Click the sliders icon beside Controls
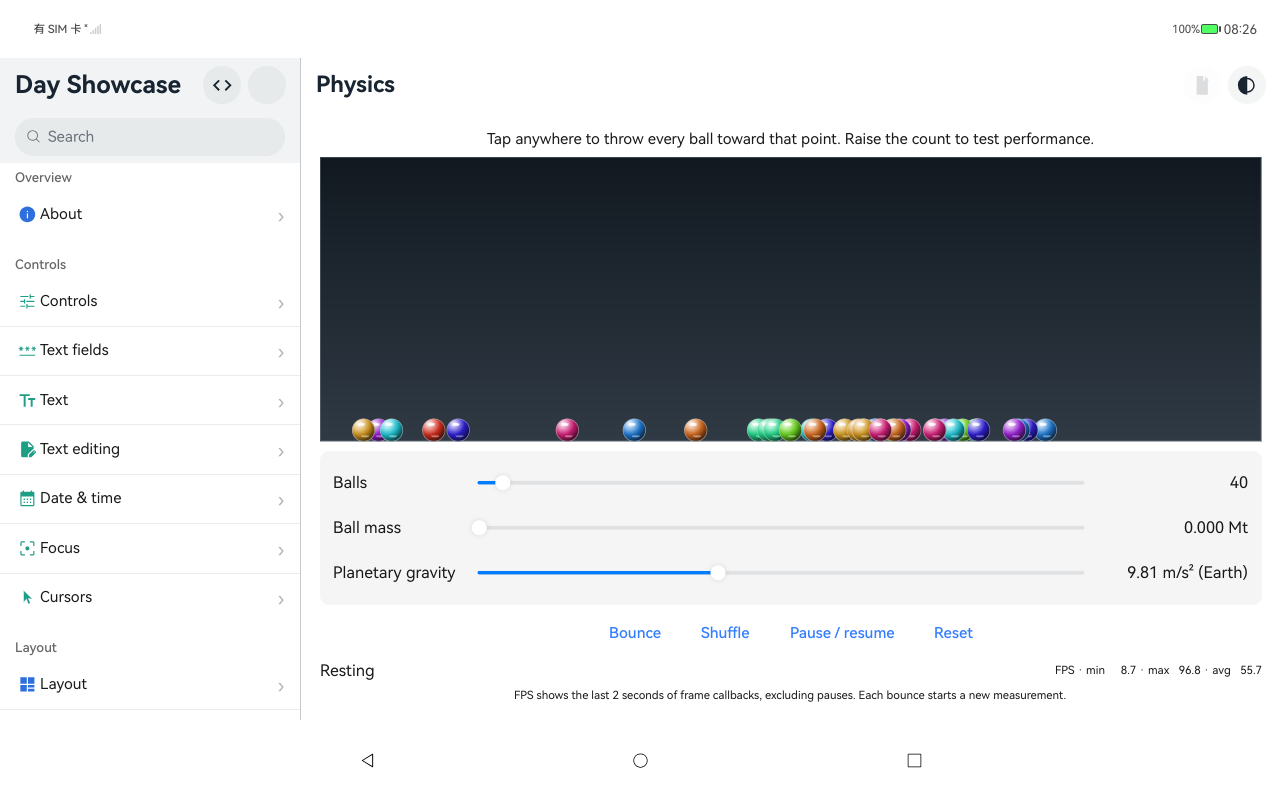The image size is (1280, 800). (27, 301)
